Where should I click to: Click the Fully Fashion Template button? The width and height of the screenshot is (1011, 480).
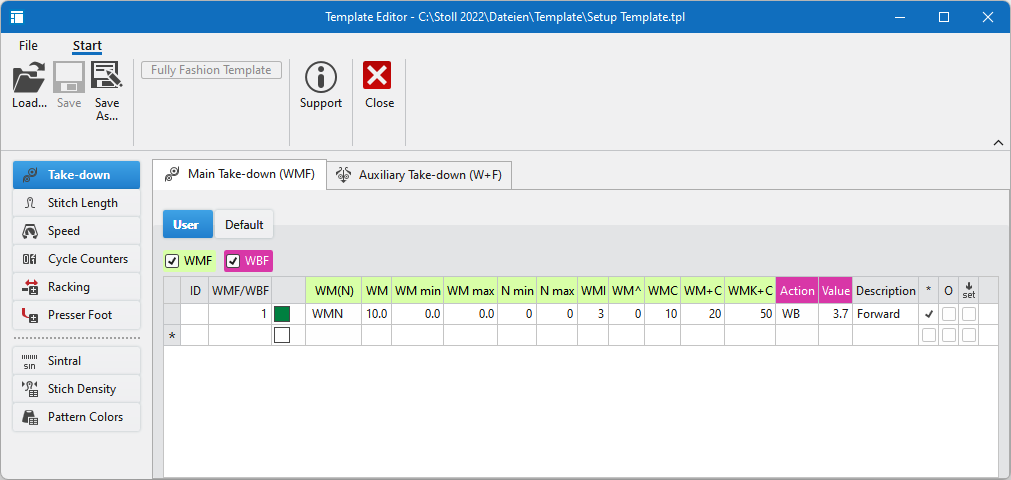[212, 70]
